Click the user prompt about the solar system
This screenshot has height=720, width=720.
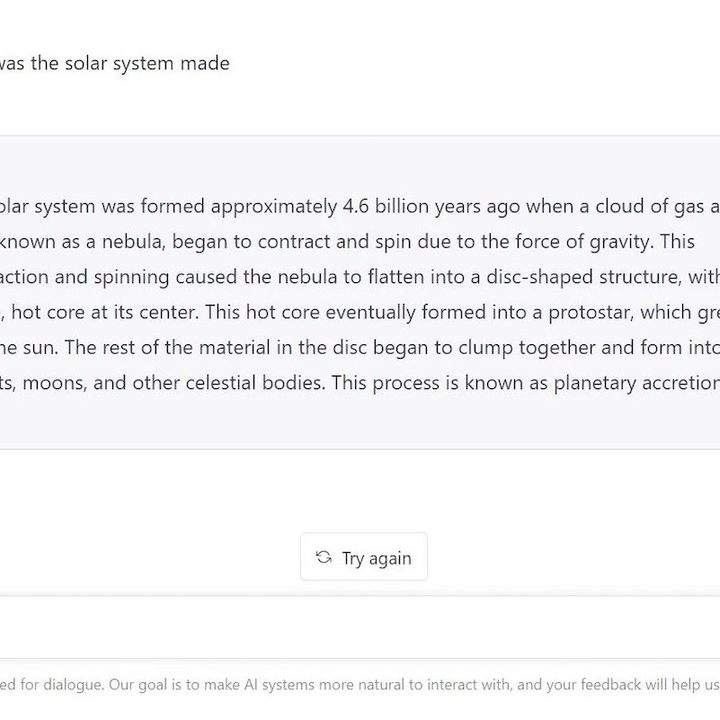[x=115, y=63]
